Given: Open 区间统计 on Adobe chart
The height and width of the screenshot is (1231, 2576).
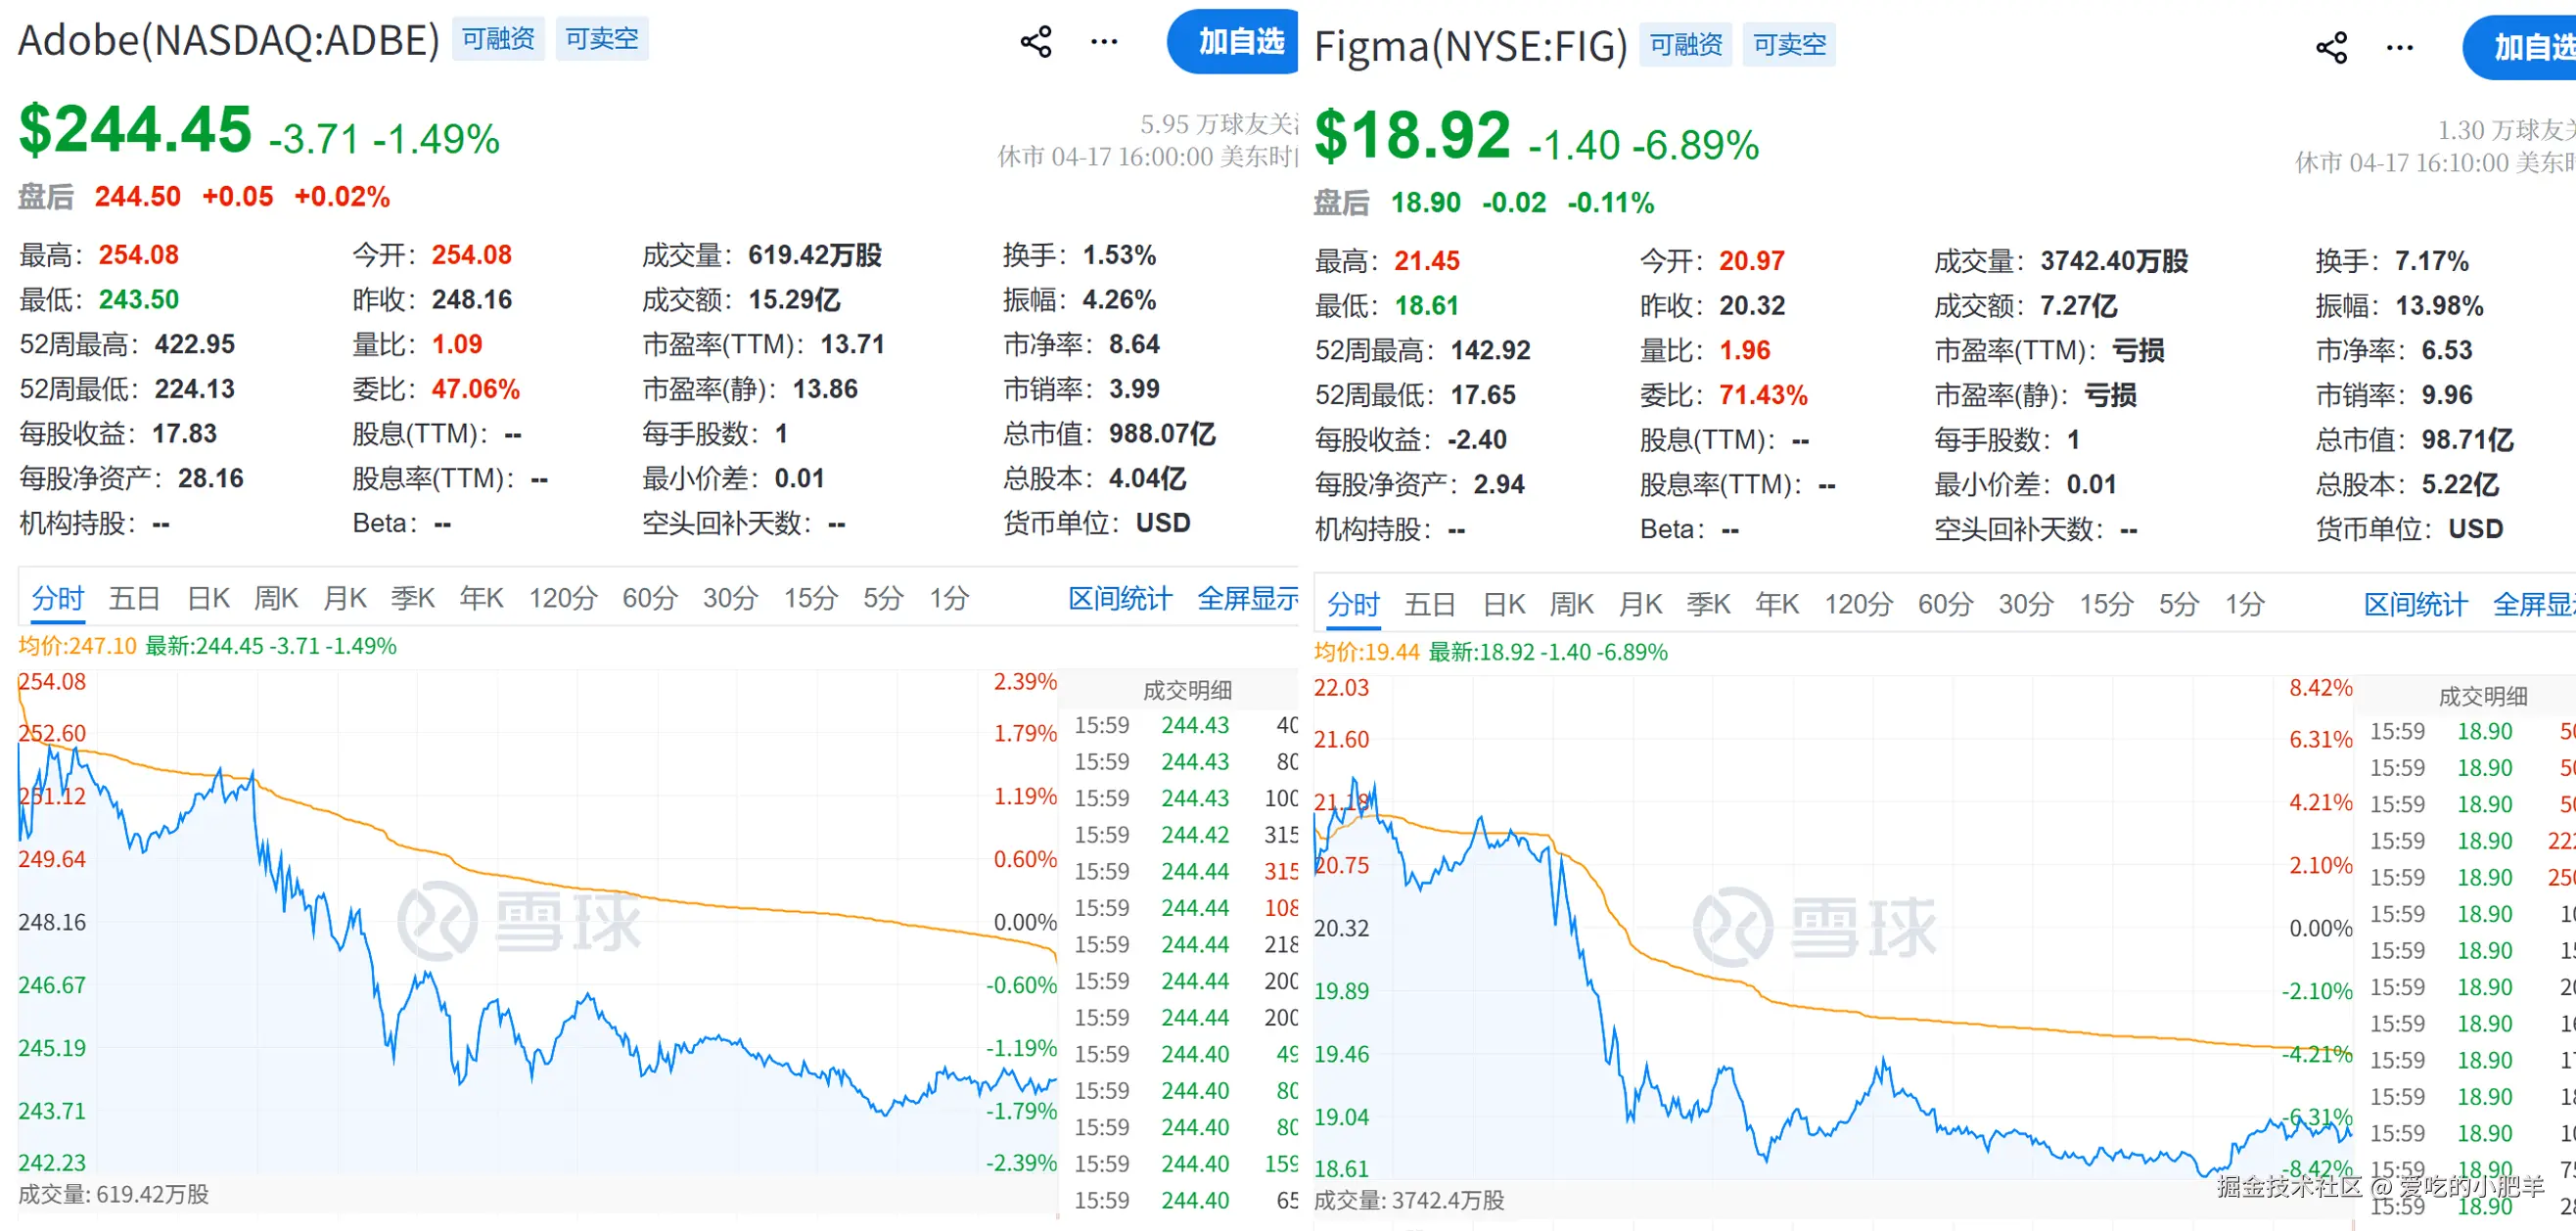Looking at the screenshot, I should (1119, 598).
